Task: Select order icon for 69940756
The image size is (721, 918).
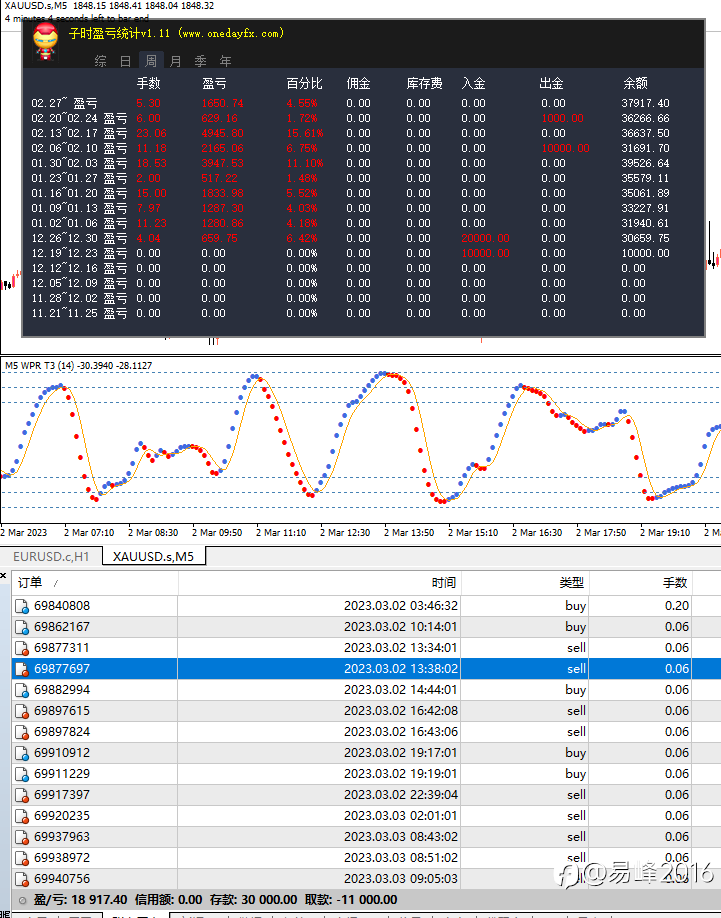Action: pyautogui.click(x=22, y=879)
